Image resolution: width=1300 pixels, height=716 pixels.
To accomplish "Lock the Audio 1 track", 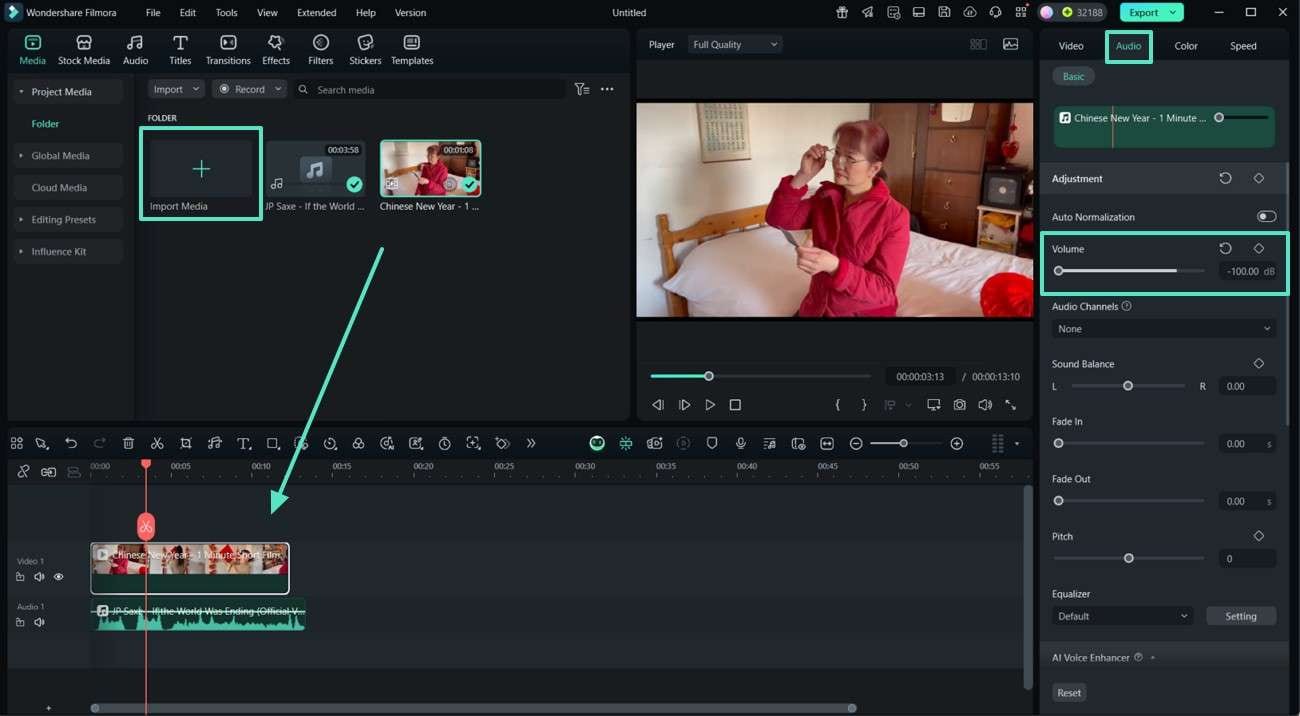I will (x=20, y=622).
